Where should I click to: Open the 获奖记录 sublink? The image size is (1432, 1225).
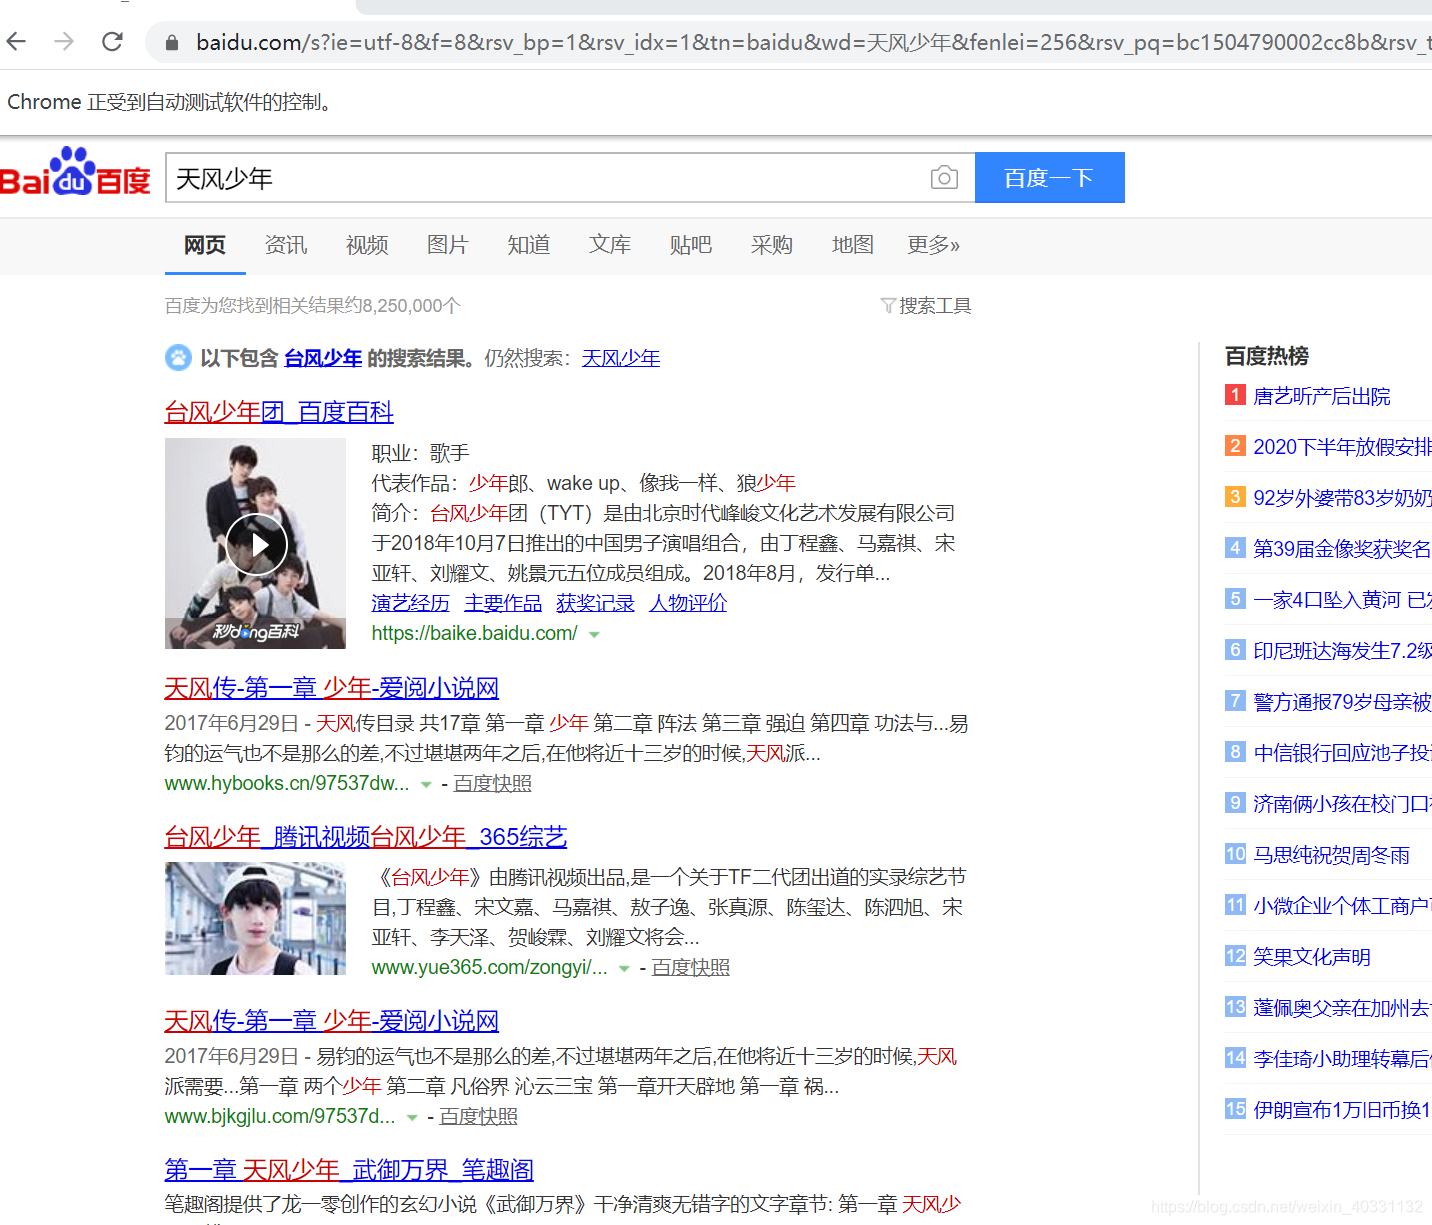pyautogui.click(x=595, y=603)
